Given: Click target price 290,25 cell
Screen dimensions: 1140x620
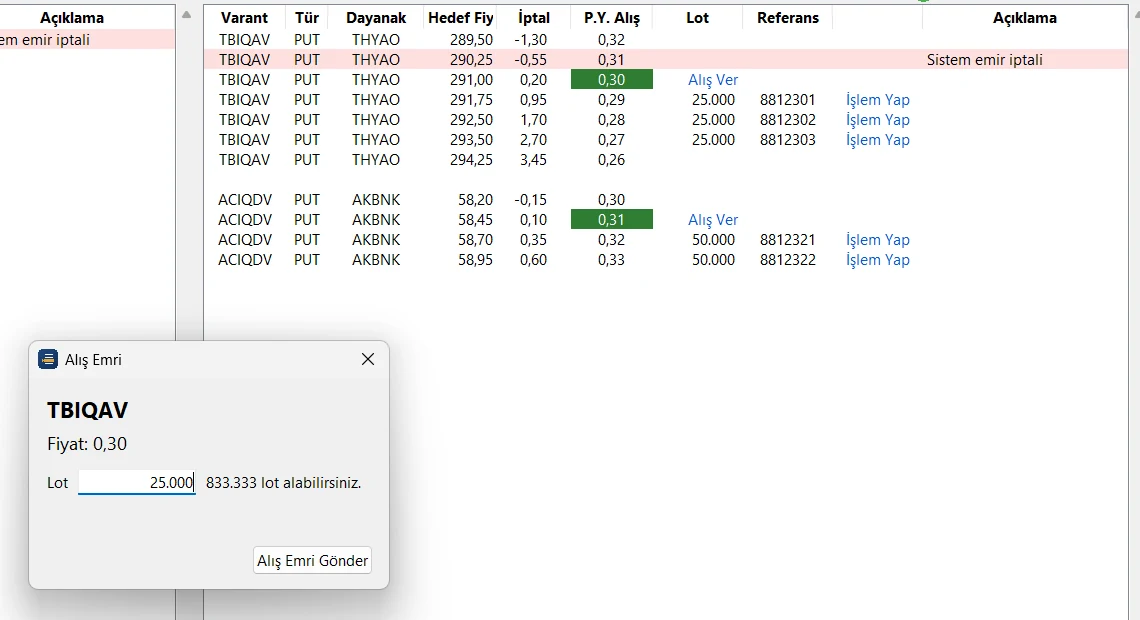Looking at the screenshot, I should [x=471, y=60].
